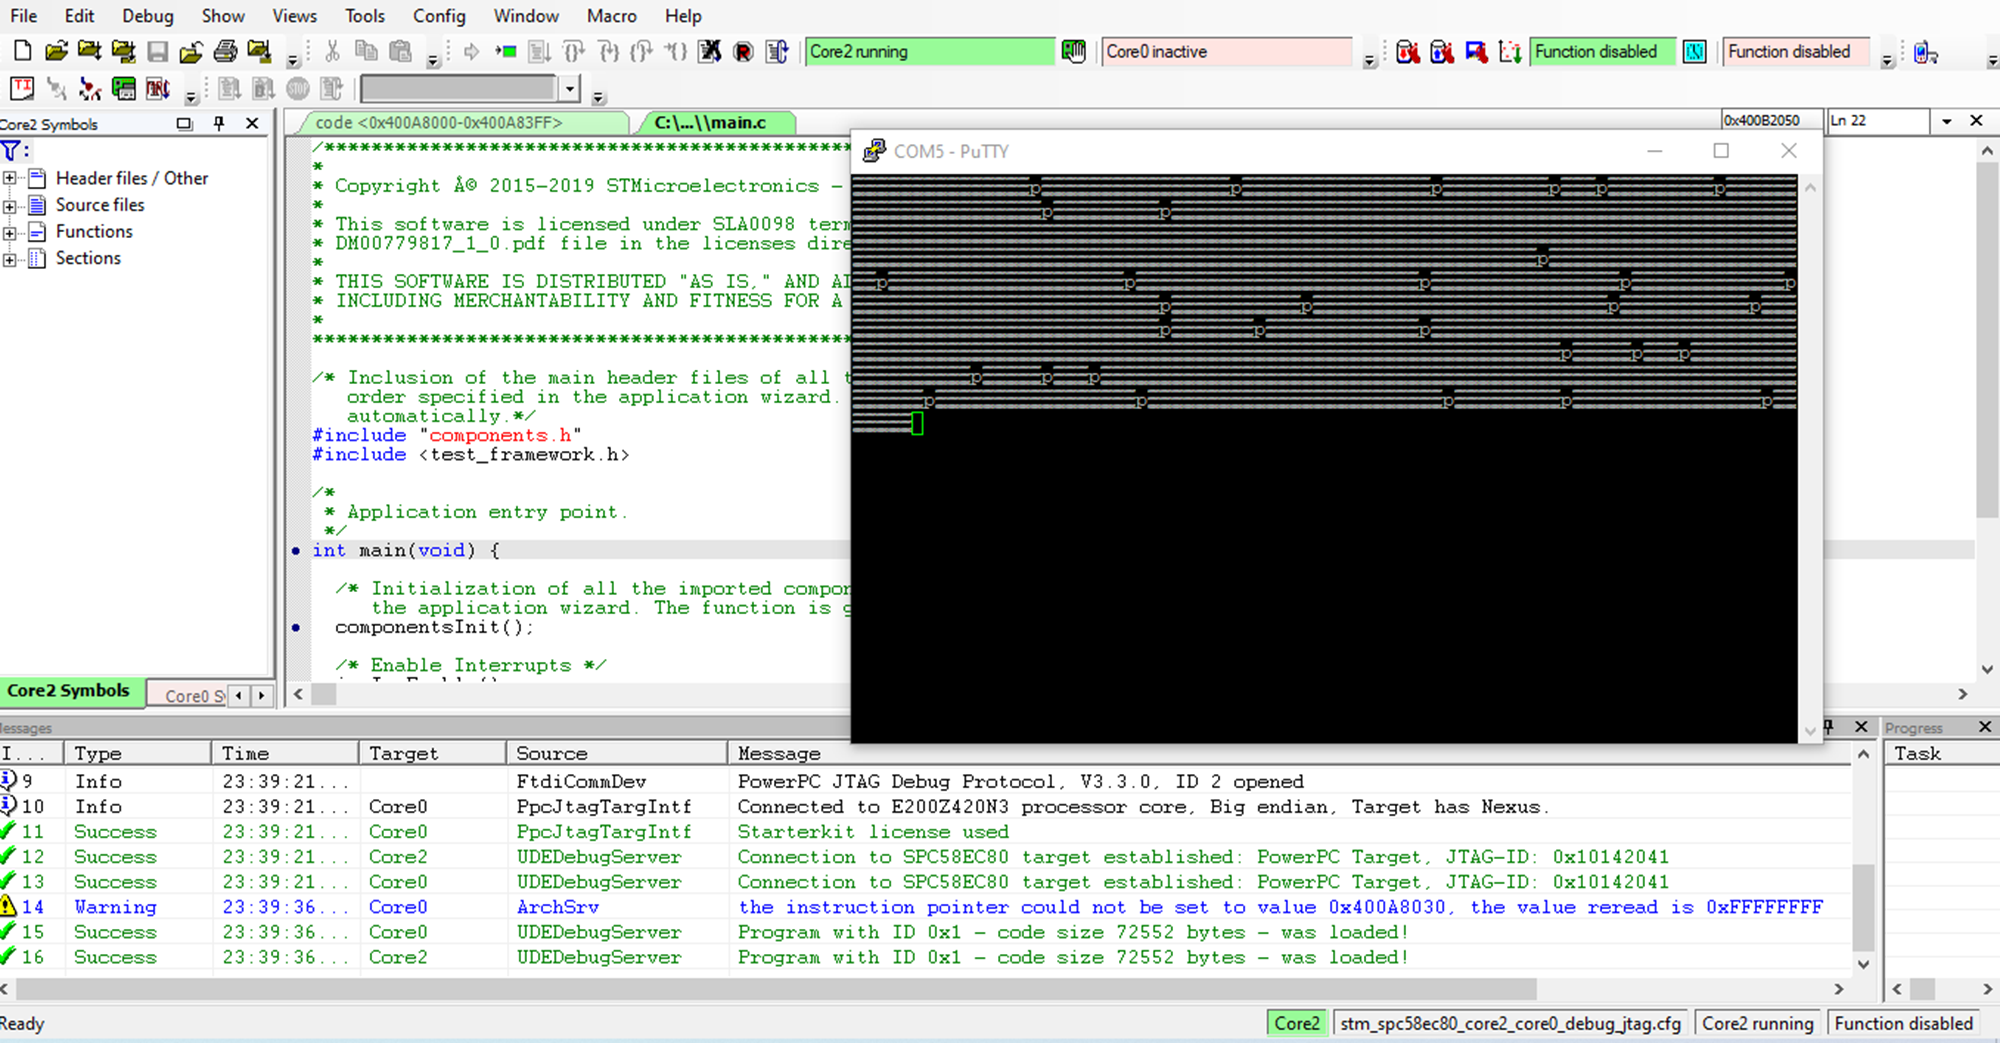Select the TI text item icon
The image size is (2000, 1043).
click(22, 88)
